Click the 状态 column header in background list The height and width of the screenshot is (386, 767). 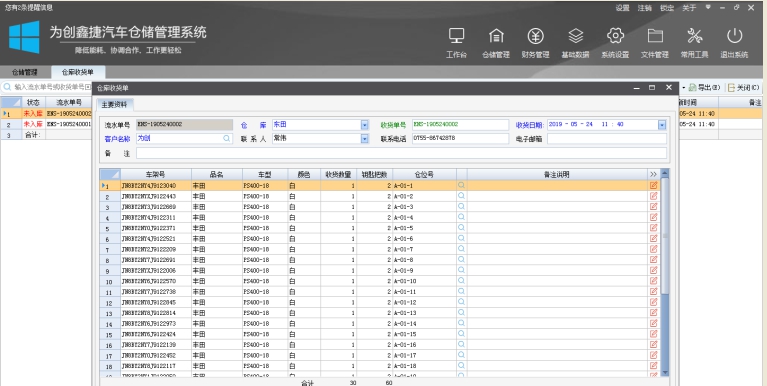(x=33, y=102)
